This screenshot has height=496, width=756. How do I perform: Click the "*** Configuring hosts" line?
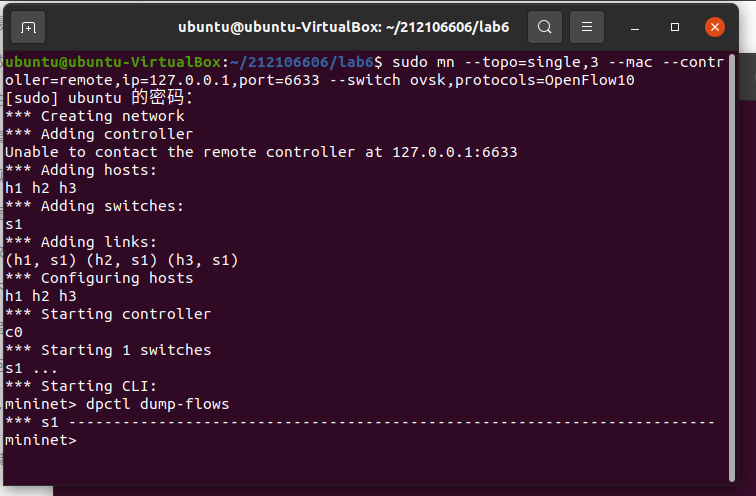tap(99, 278)
